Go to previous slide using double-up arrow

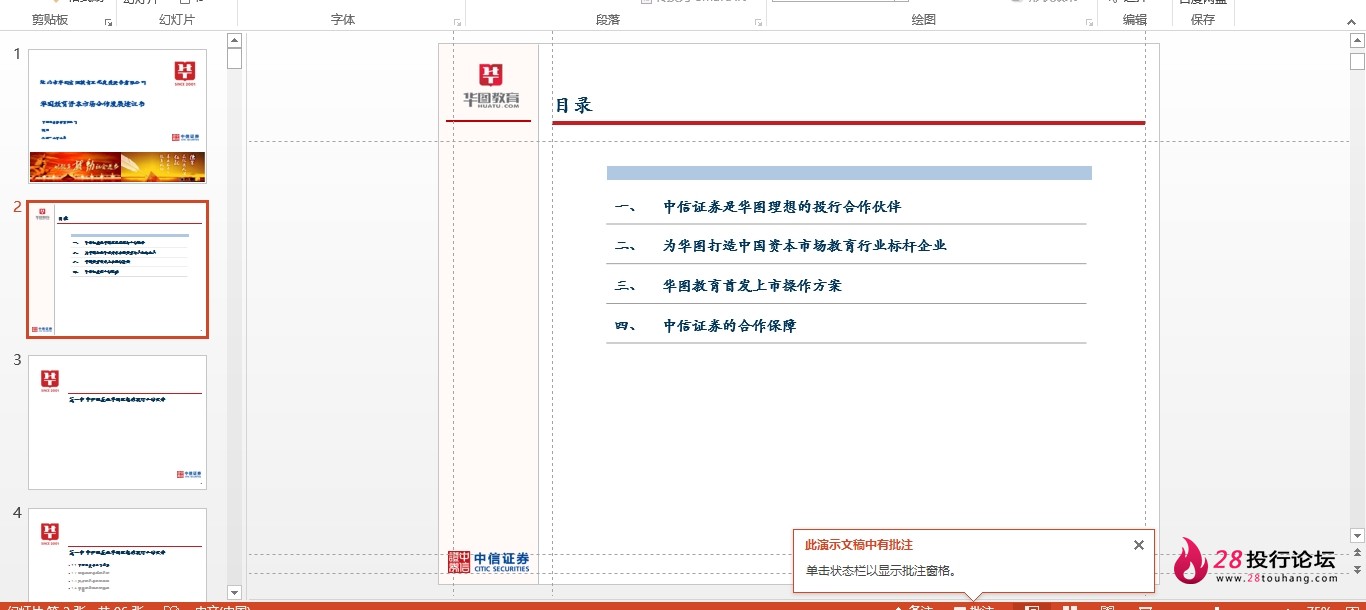click(1357, 553)
